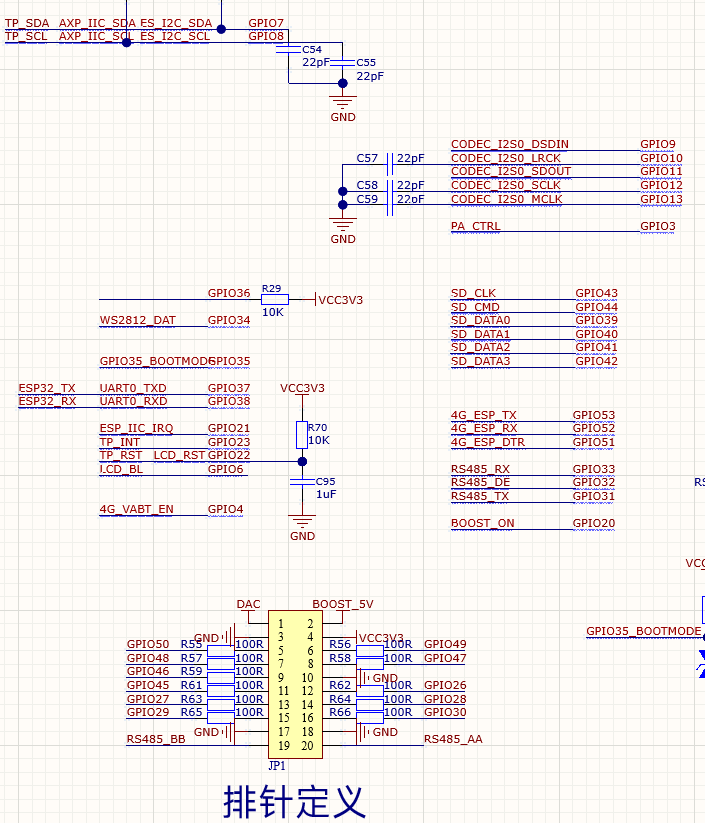This screenshot has height=823, width=705.
Task: Select the RS485_BB net label
Action: click(156, 740)
